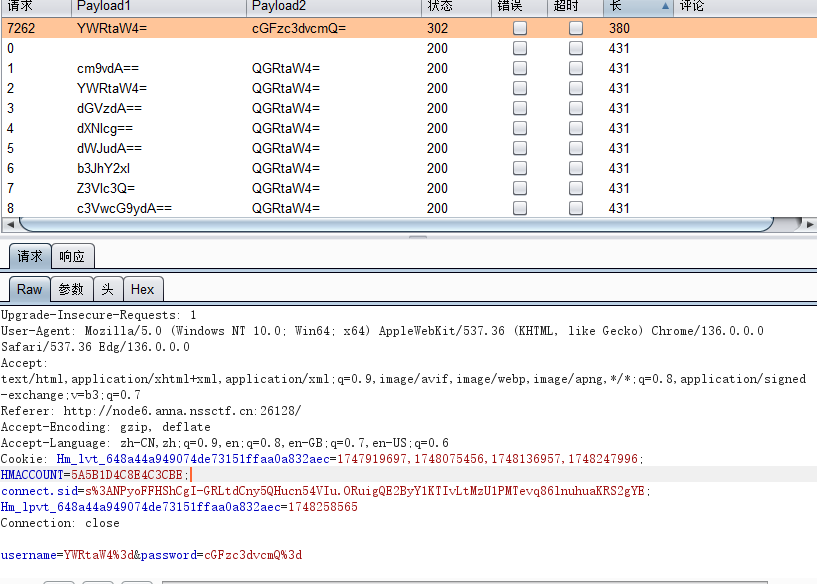Toggle the 超时 checkbox for request 8
The image size is (817, 584).
tap(576, 208)
